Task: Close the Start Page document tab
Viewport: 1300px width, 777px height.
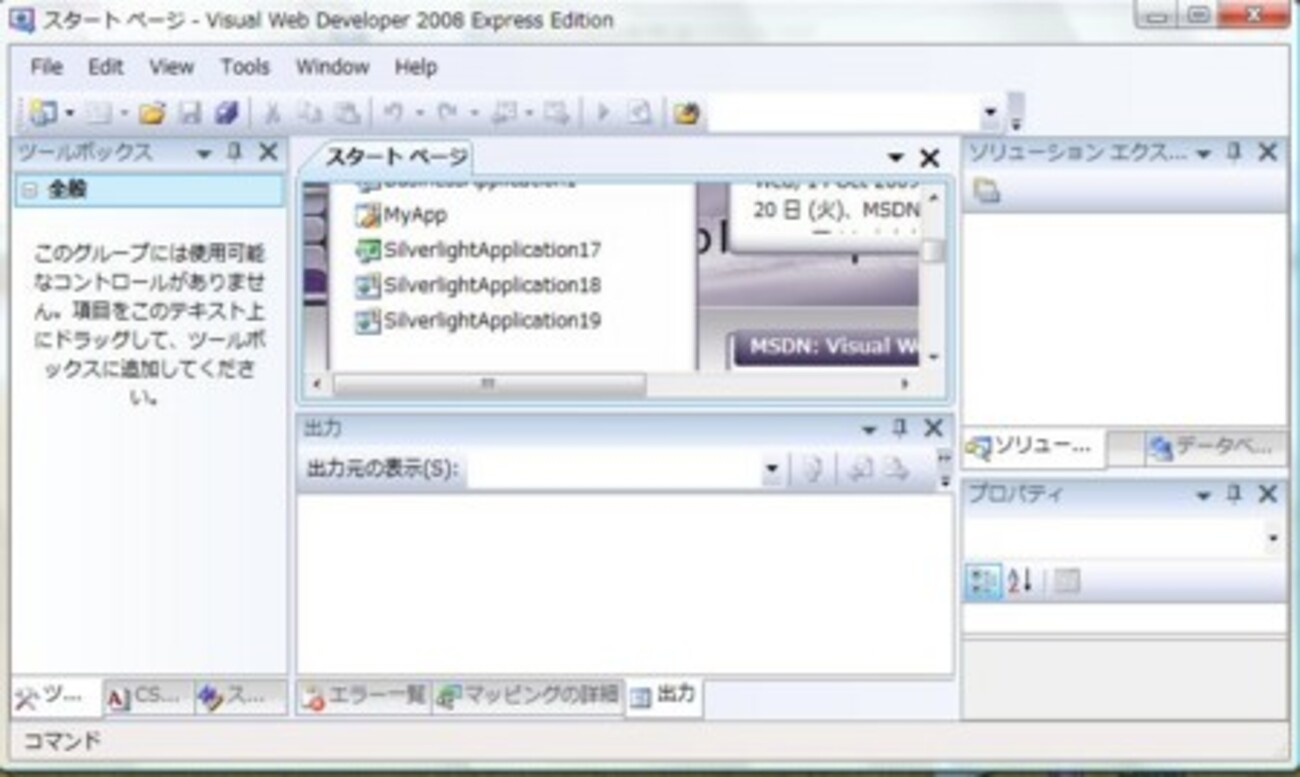Action: (929, 158)
